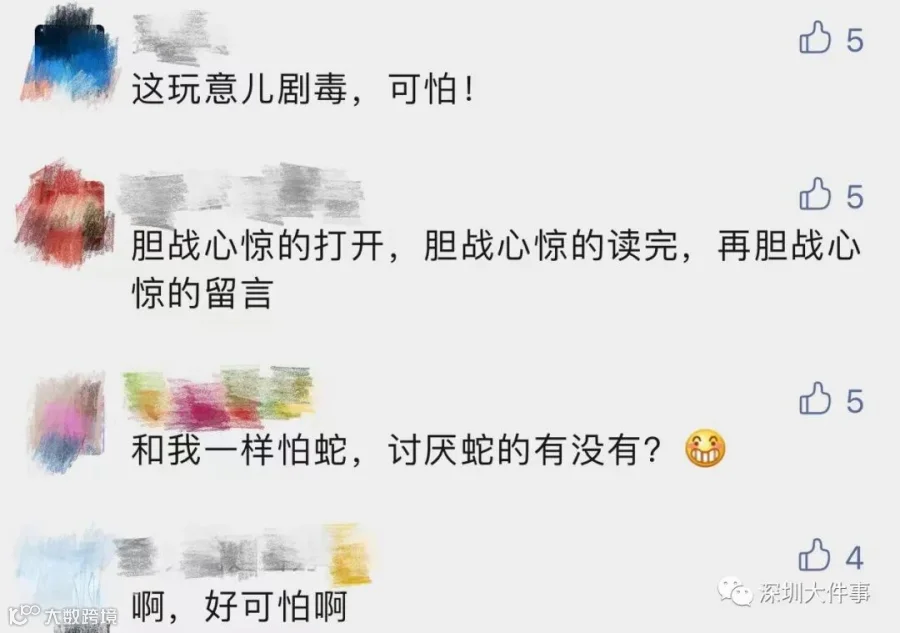Click the 大数跨境 watermark text
900x633 pixels.
pyautogui.click(x=81, y=616)
